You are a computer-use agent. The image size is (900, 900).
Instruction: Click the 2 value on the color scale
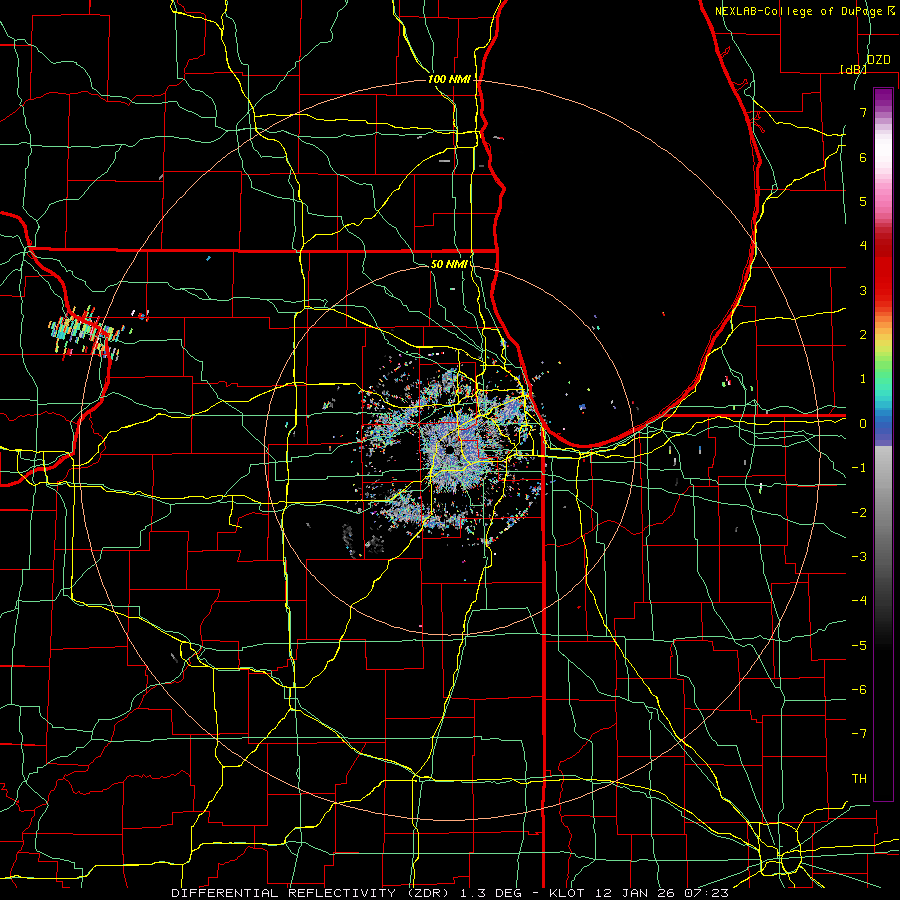pos(863,335)
